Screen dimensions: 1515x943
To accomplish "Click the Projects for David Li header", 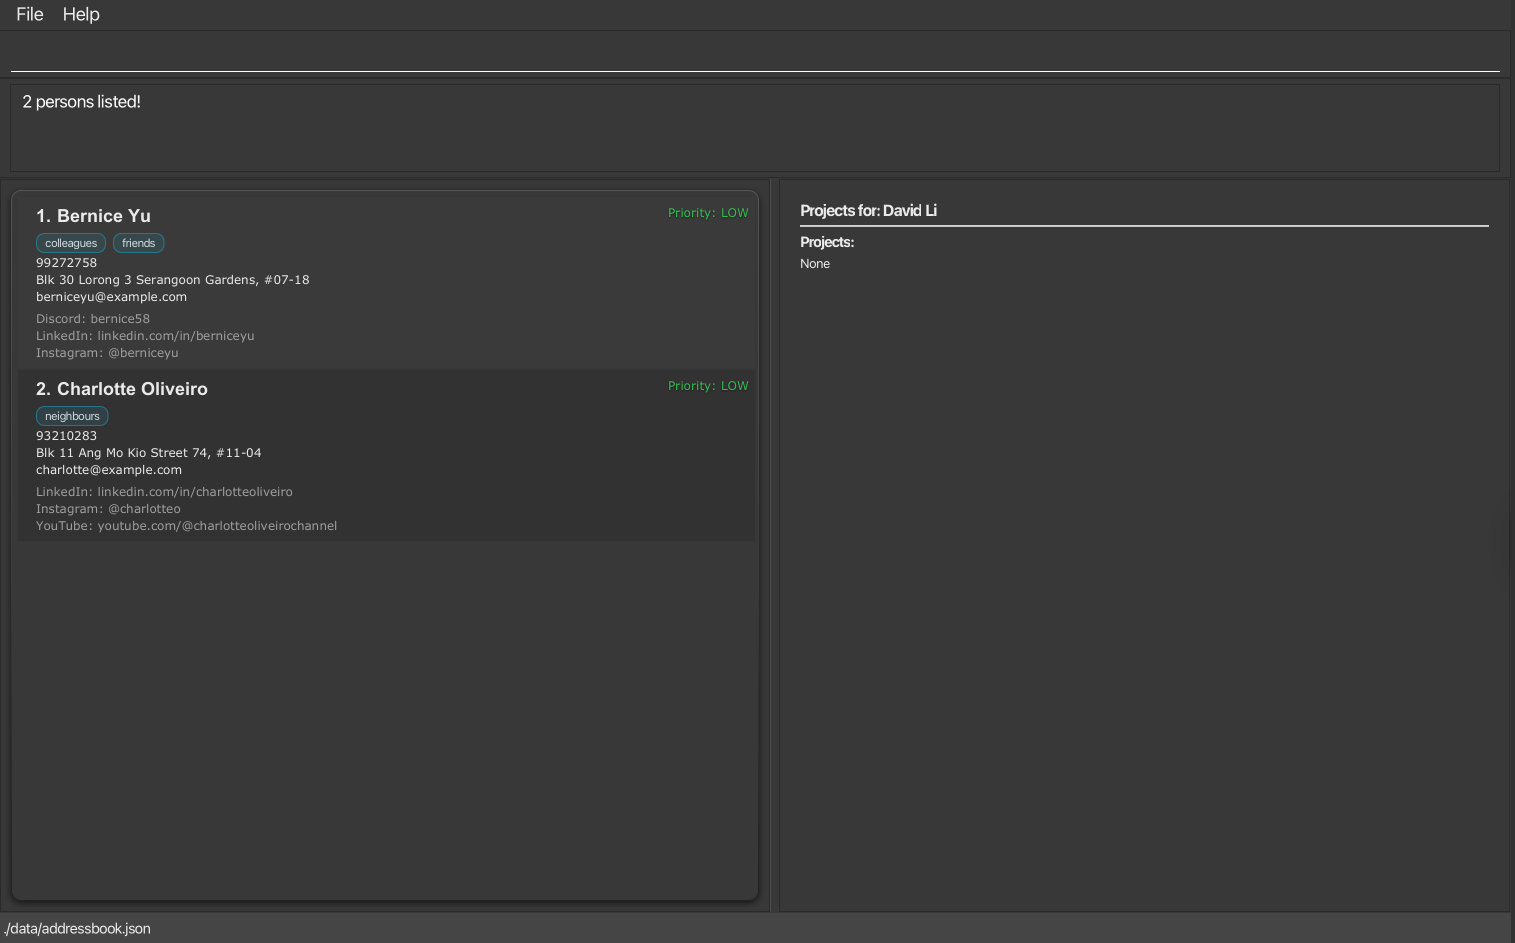I will (868, 210).
